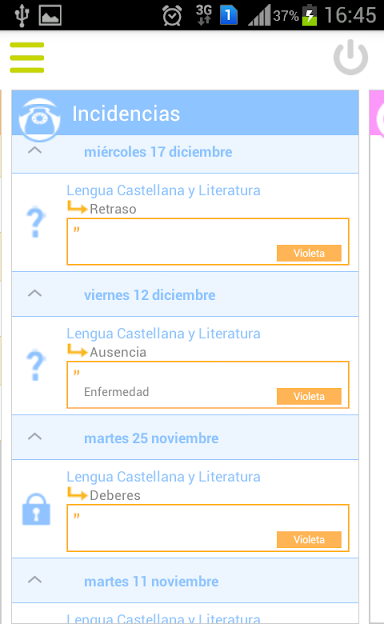Collapse martes 25 noviembre section
Screen dimensions: 384x640
[x=35, y=436]
